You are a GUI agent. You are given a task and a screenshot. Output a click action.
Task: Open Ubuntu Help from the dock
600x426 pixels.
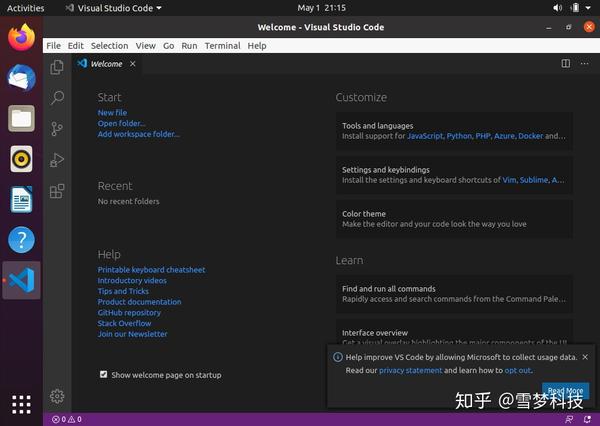(x=21, y=240)
